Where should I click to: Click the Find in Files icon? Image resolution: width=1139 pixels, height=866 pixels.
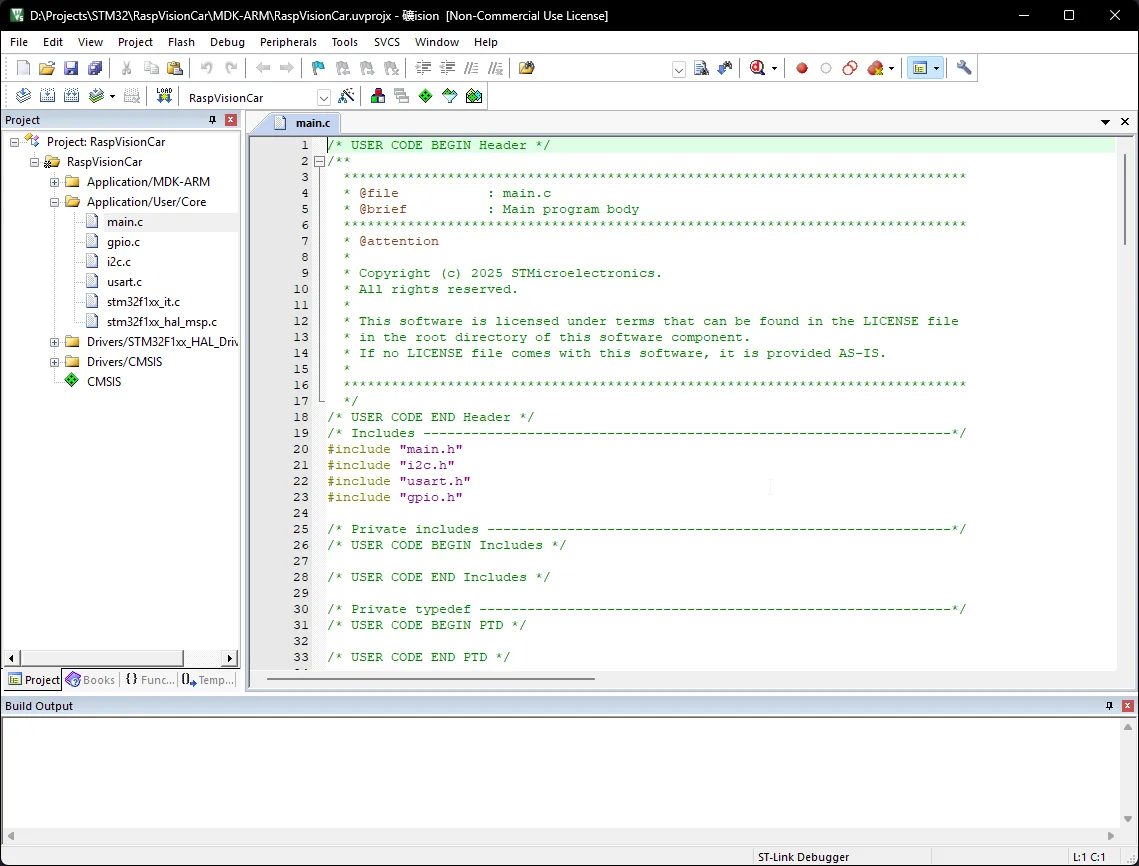(527, 68)
